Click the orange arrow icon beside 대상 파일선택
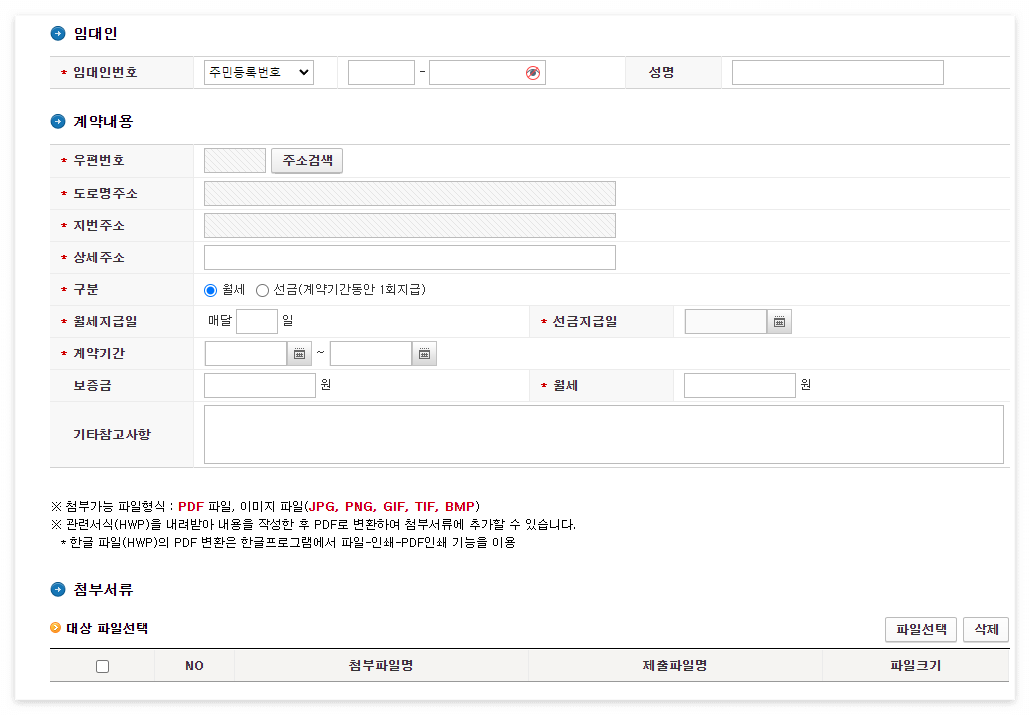The height and width of the screenshot is (715, 1030). [57, 628]
